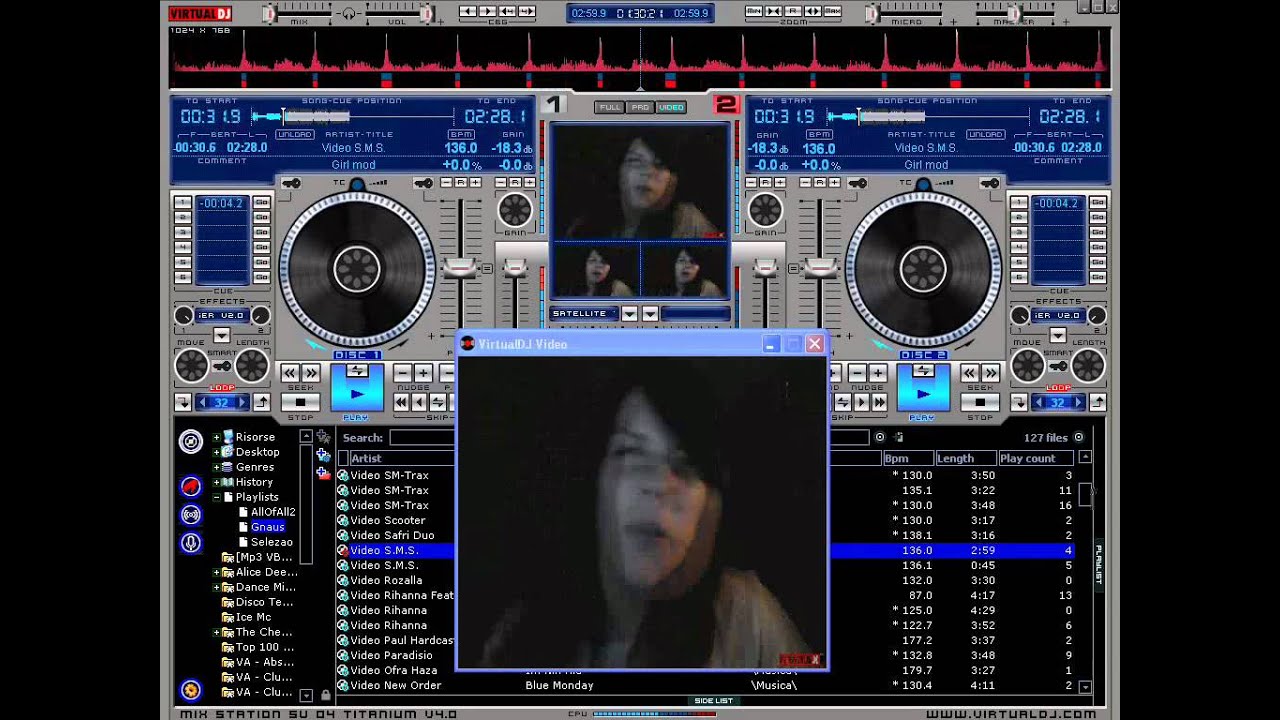This screenshot has height=720, width=1280.
Task: Stop playback on deck 2
Action: pyautogui.click(x=979, y=402)
